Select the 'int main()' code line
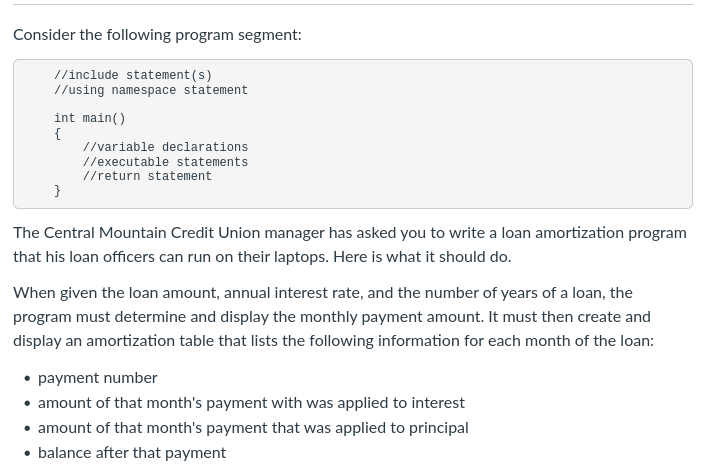This screenshot has height=470, width=724. [x=90, y=118]
